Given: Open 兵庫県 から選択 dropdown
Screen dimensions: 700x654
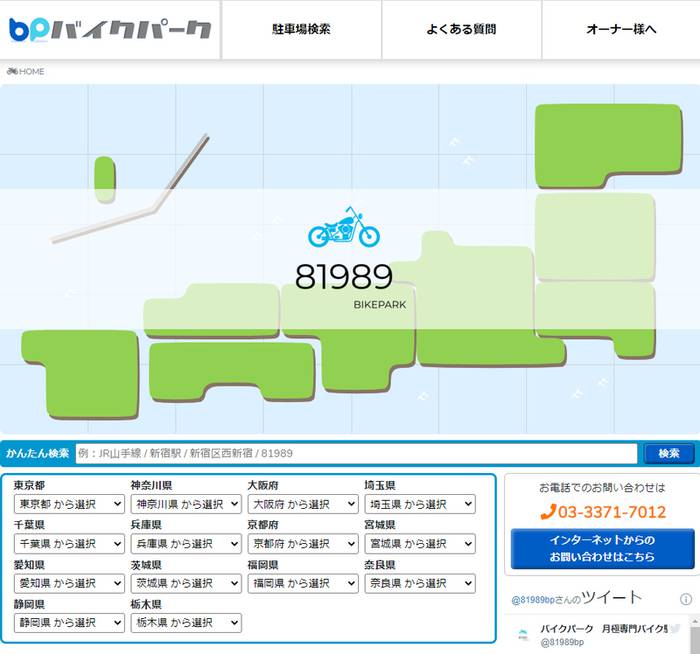Looking at the screenshot, I should (186, 544).
